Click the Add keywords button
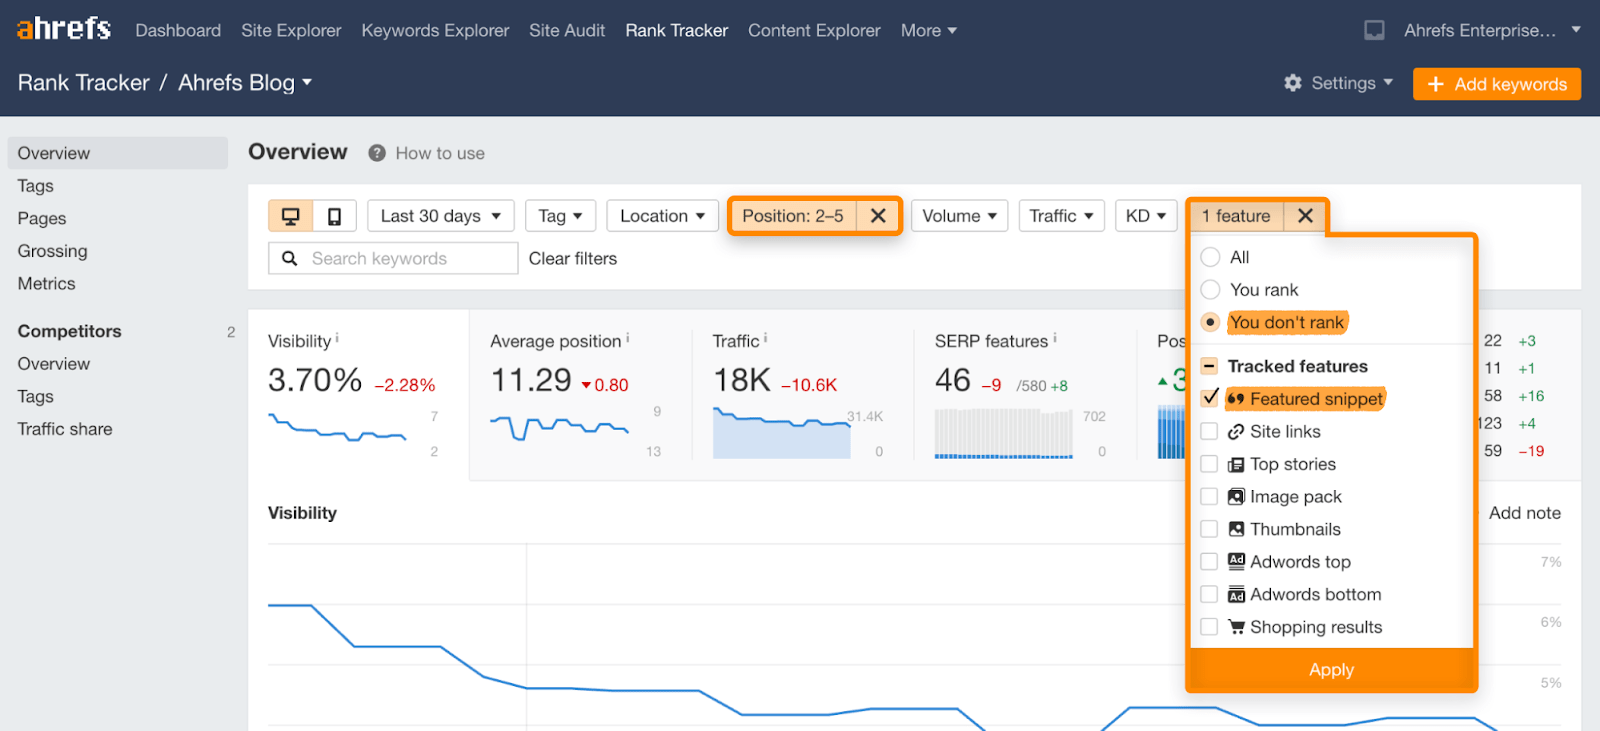 pyautogui.click(x=1496, y=84)
